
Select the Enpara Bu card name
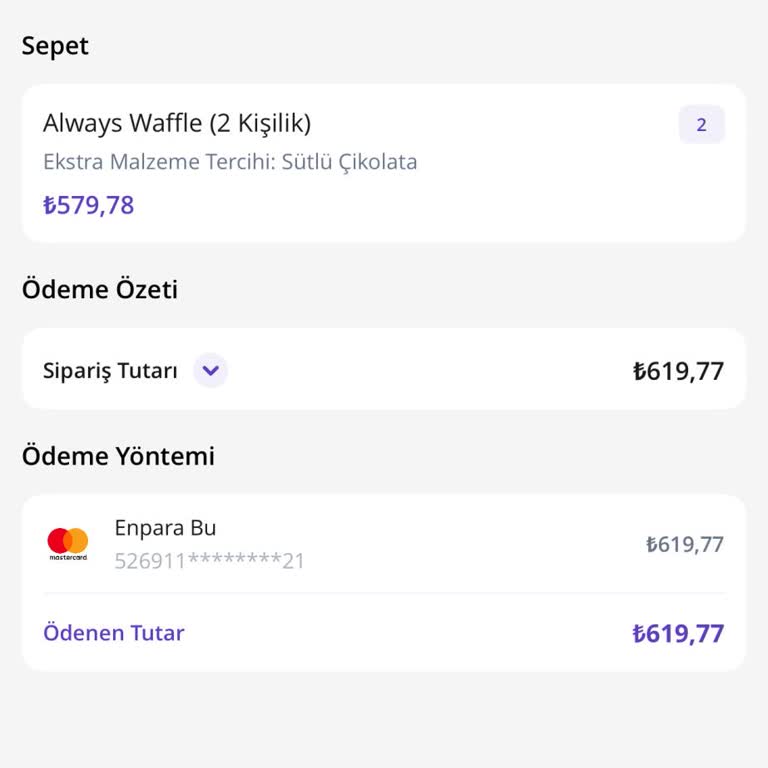coord(165,528)
